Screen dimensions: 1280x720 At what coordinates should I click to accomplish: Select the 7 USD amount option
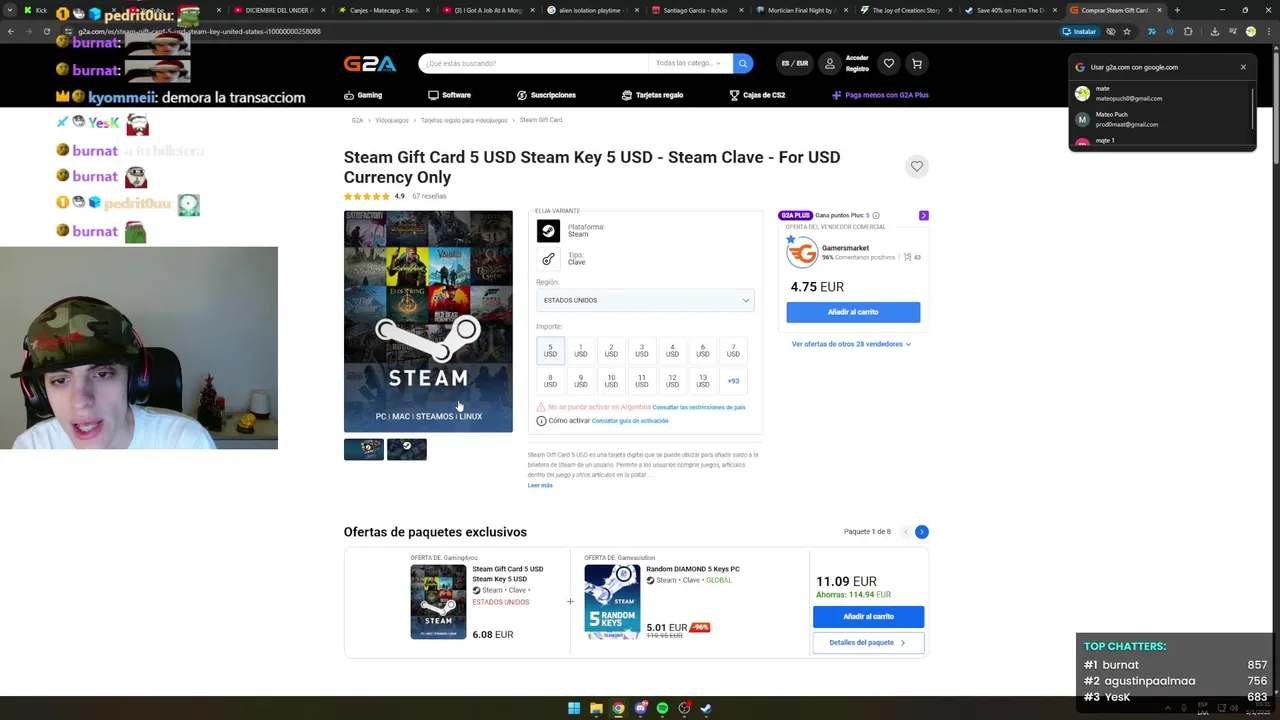pos(733,351)
